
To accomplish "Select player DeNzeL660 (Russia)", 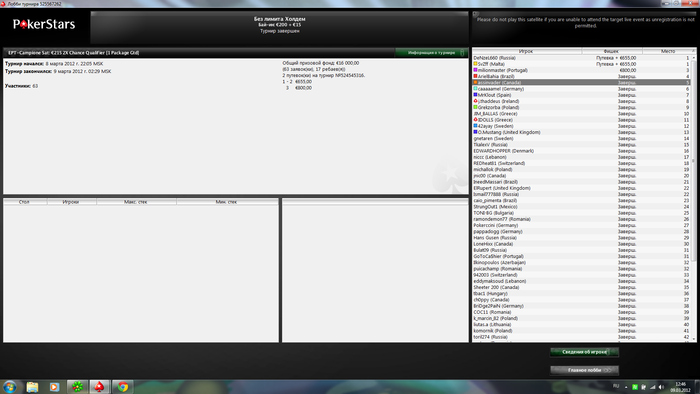I will pos(582,58).
